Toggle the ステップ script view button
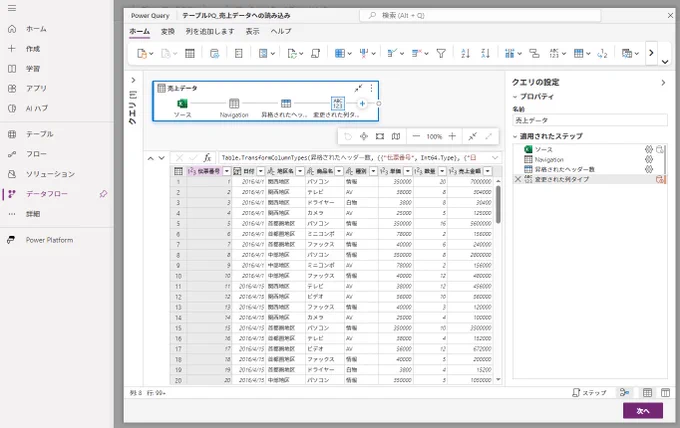 tap(589, 393)
